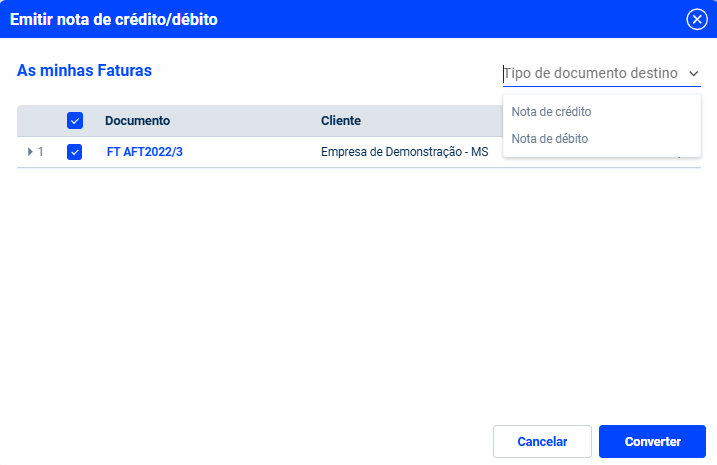Click the empty area below the invoice table
Screen dimensions: 717x465
tap(358, 288)
